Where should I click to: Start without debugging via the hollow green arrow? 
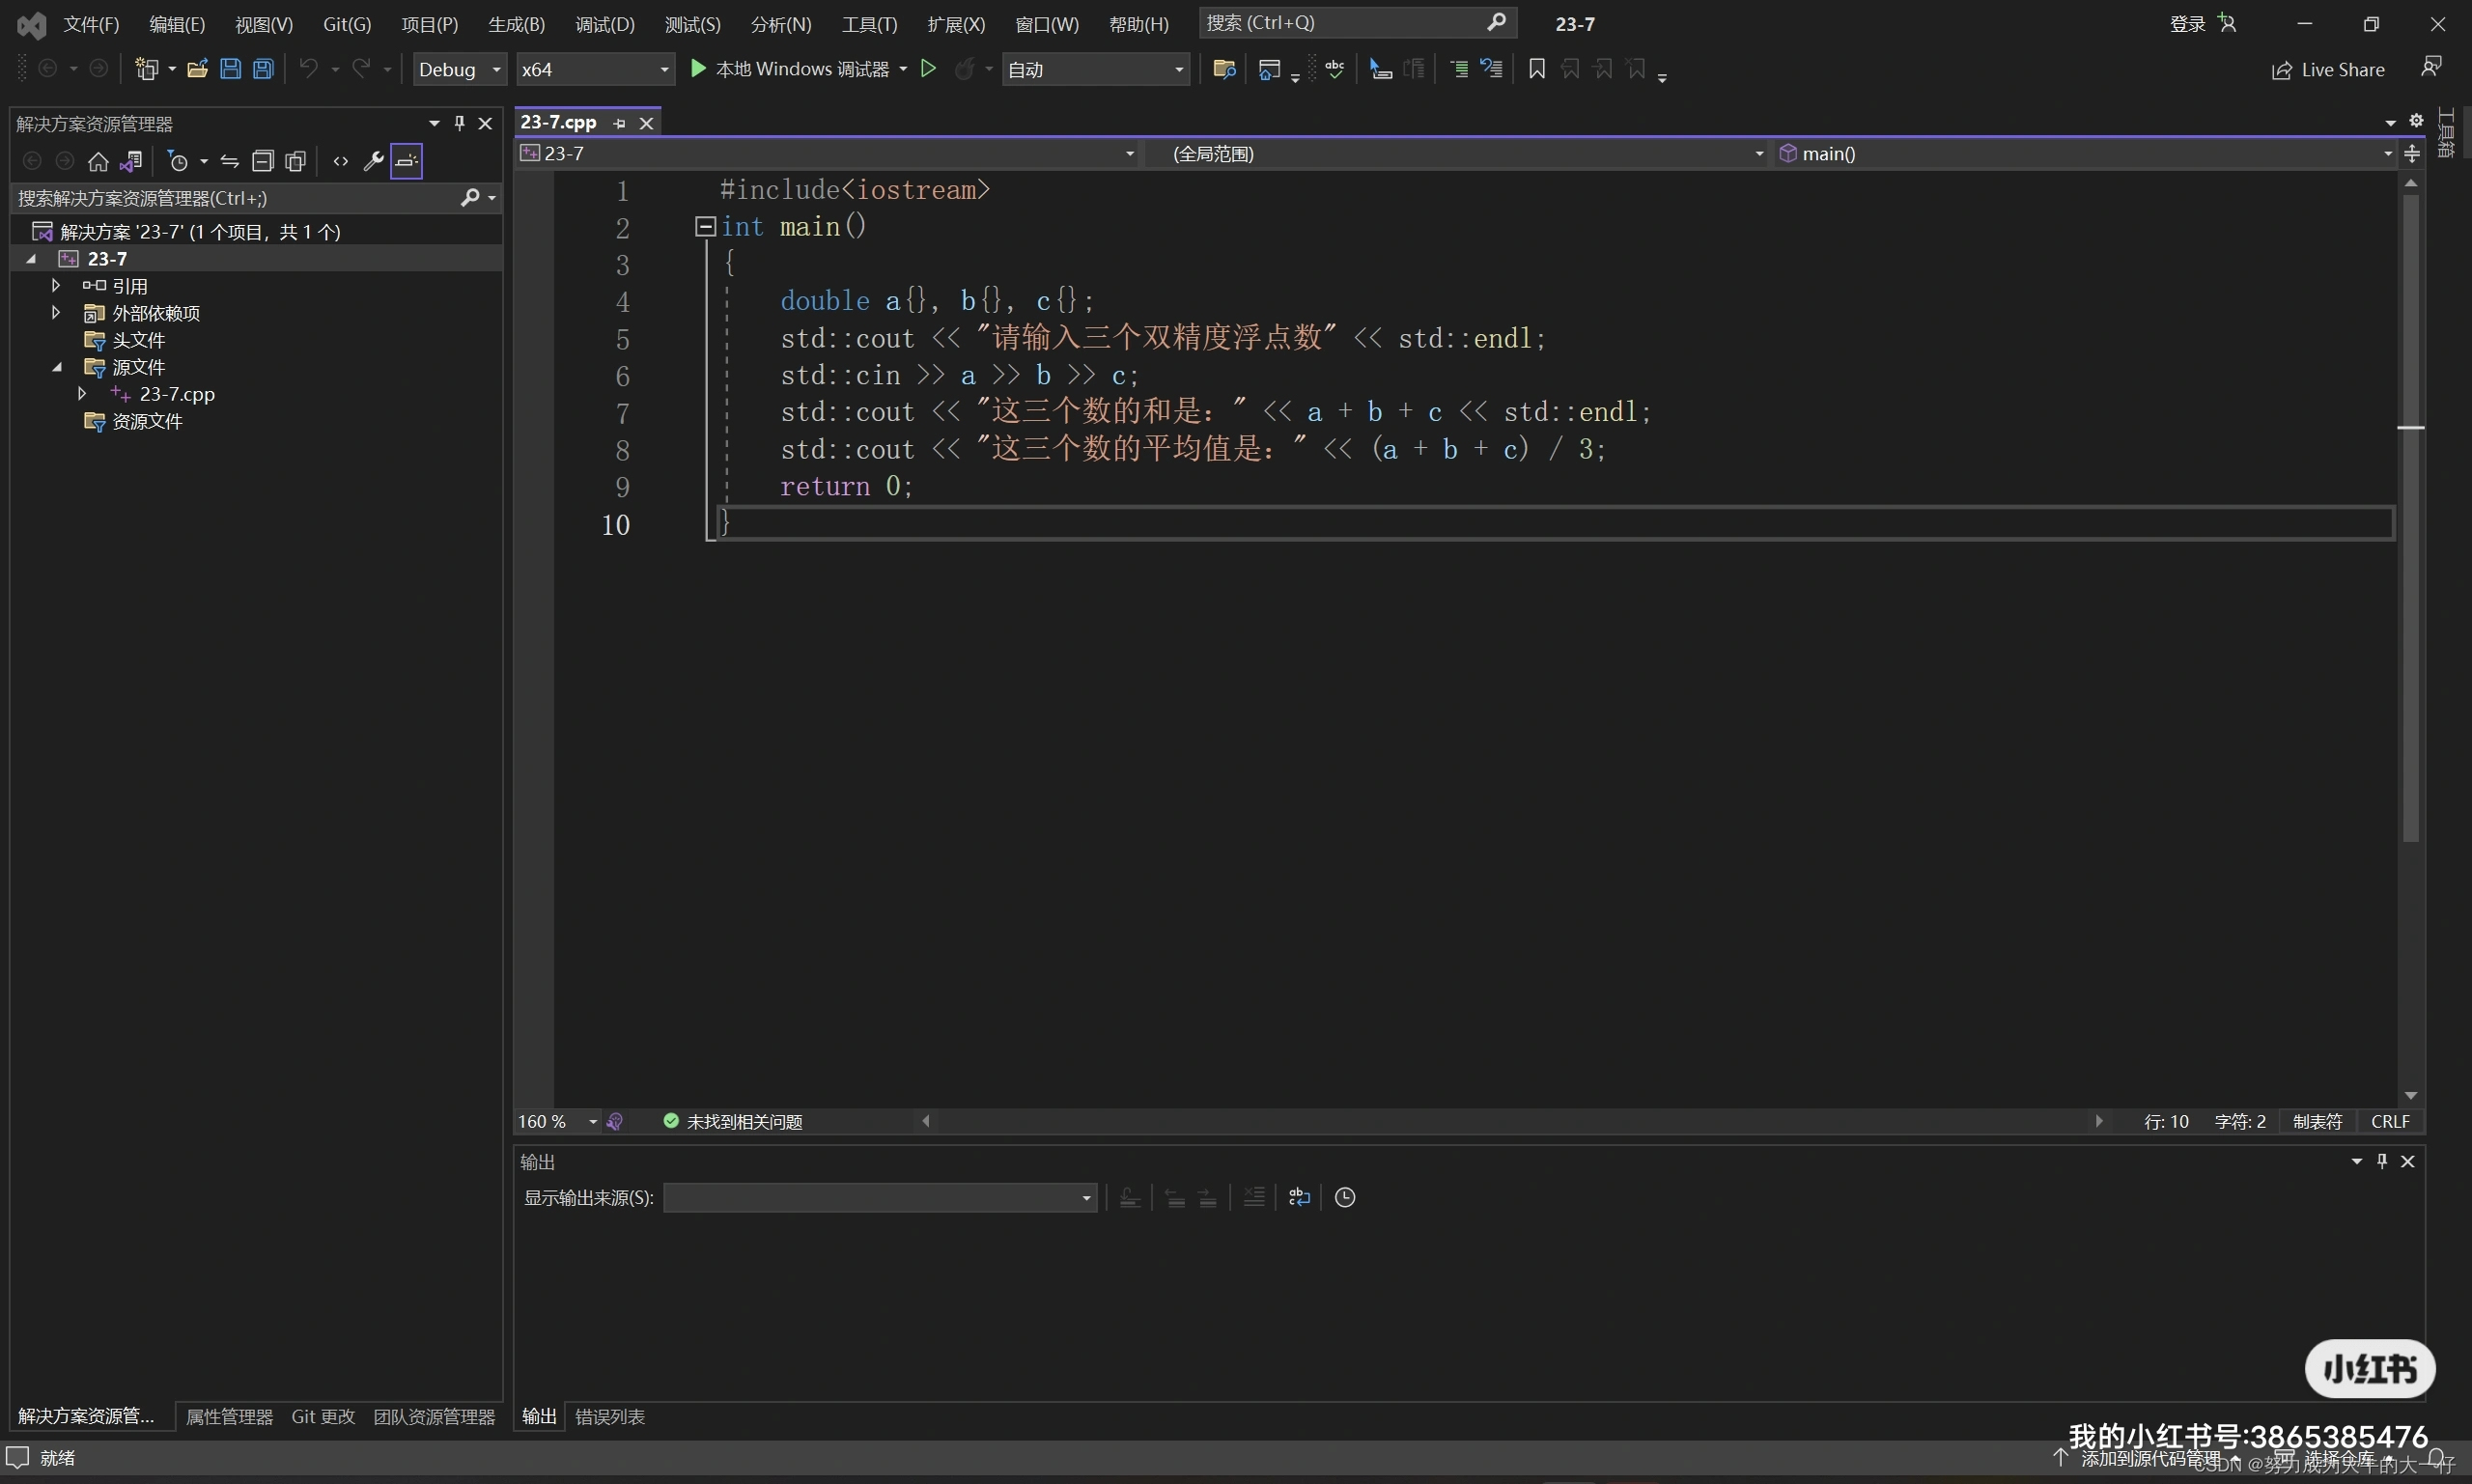[928, 69]
